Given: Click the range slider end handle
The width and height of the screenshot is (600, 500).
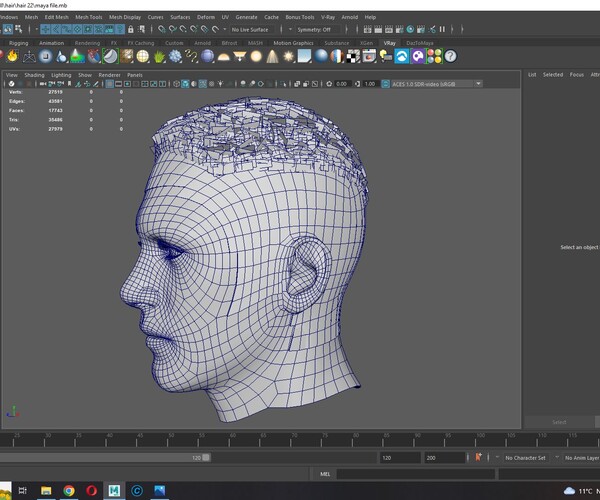Looking at the screenshot, I should click(206, 458).
